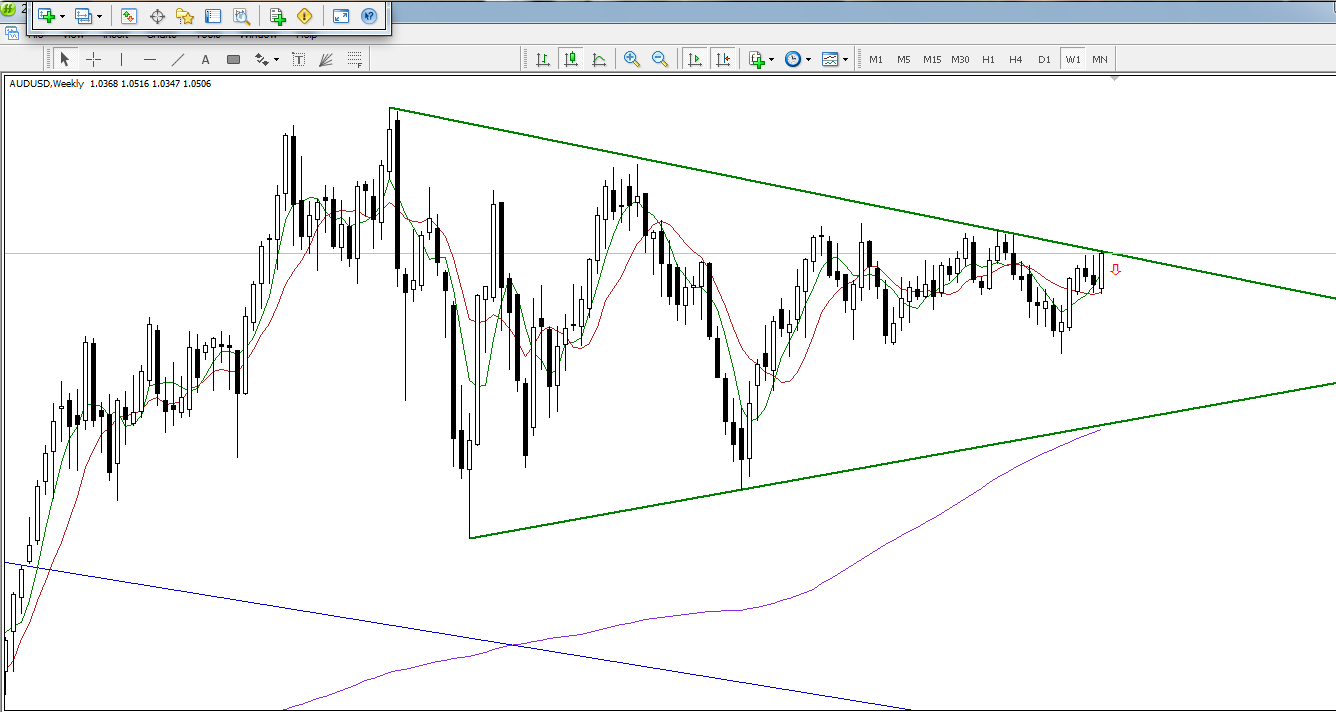Select the Horizontal Line drawing tool
This screenshot has height=712, width=1336.
[150, 60]
